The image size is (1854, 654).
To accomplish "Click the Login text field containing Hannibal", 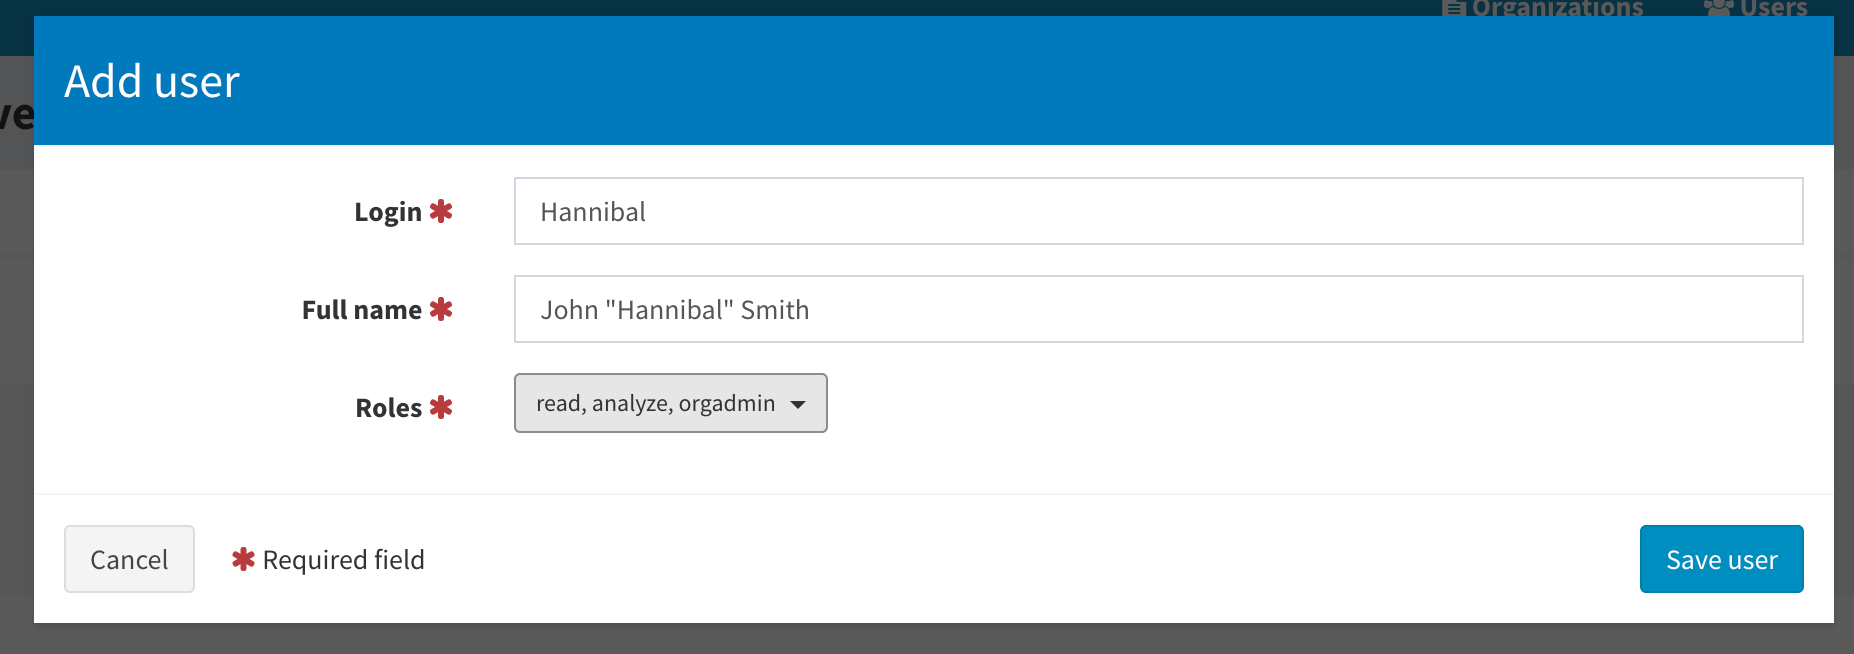I will (1158, 211).
